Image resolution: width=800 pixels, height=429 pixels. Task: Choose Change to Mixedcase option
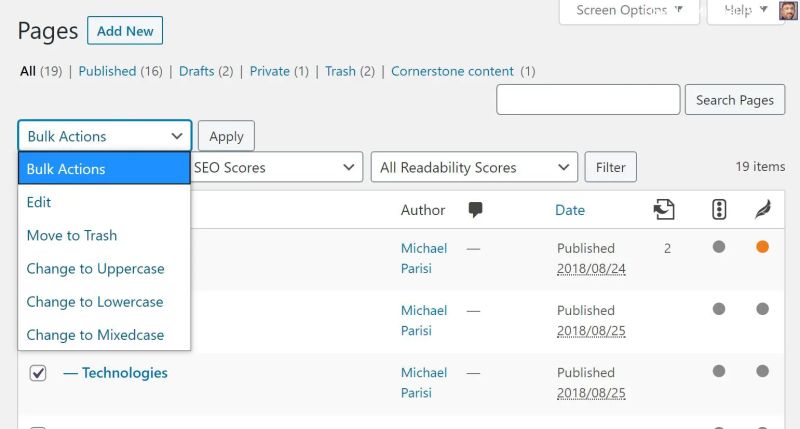(x=104, y=335)
